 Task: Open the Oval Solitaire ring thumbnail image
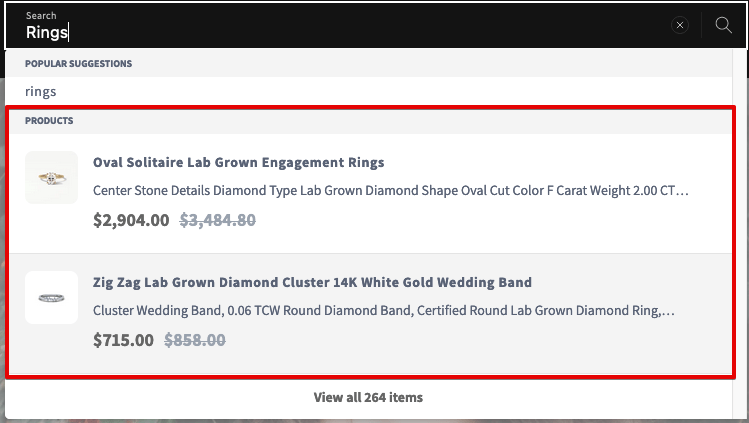[x=52, y=178]
